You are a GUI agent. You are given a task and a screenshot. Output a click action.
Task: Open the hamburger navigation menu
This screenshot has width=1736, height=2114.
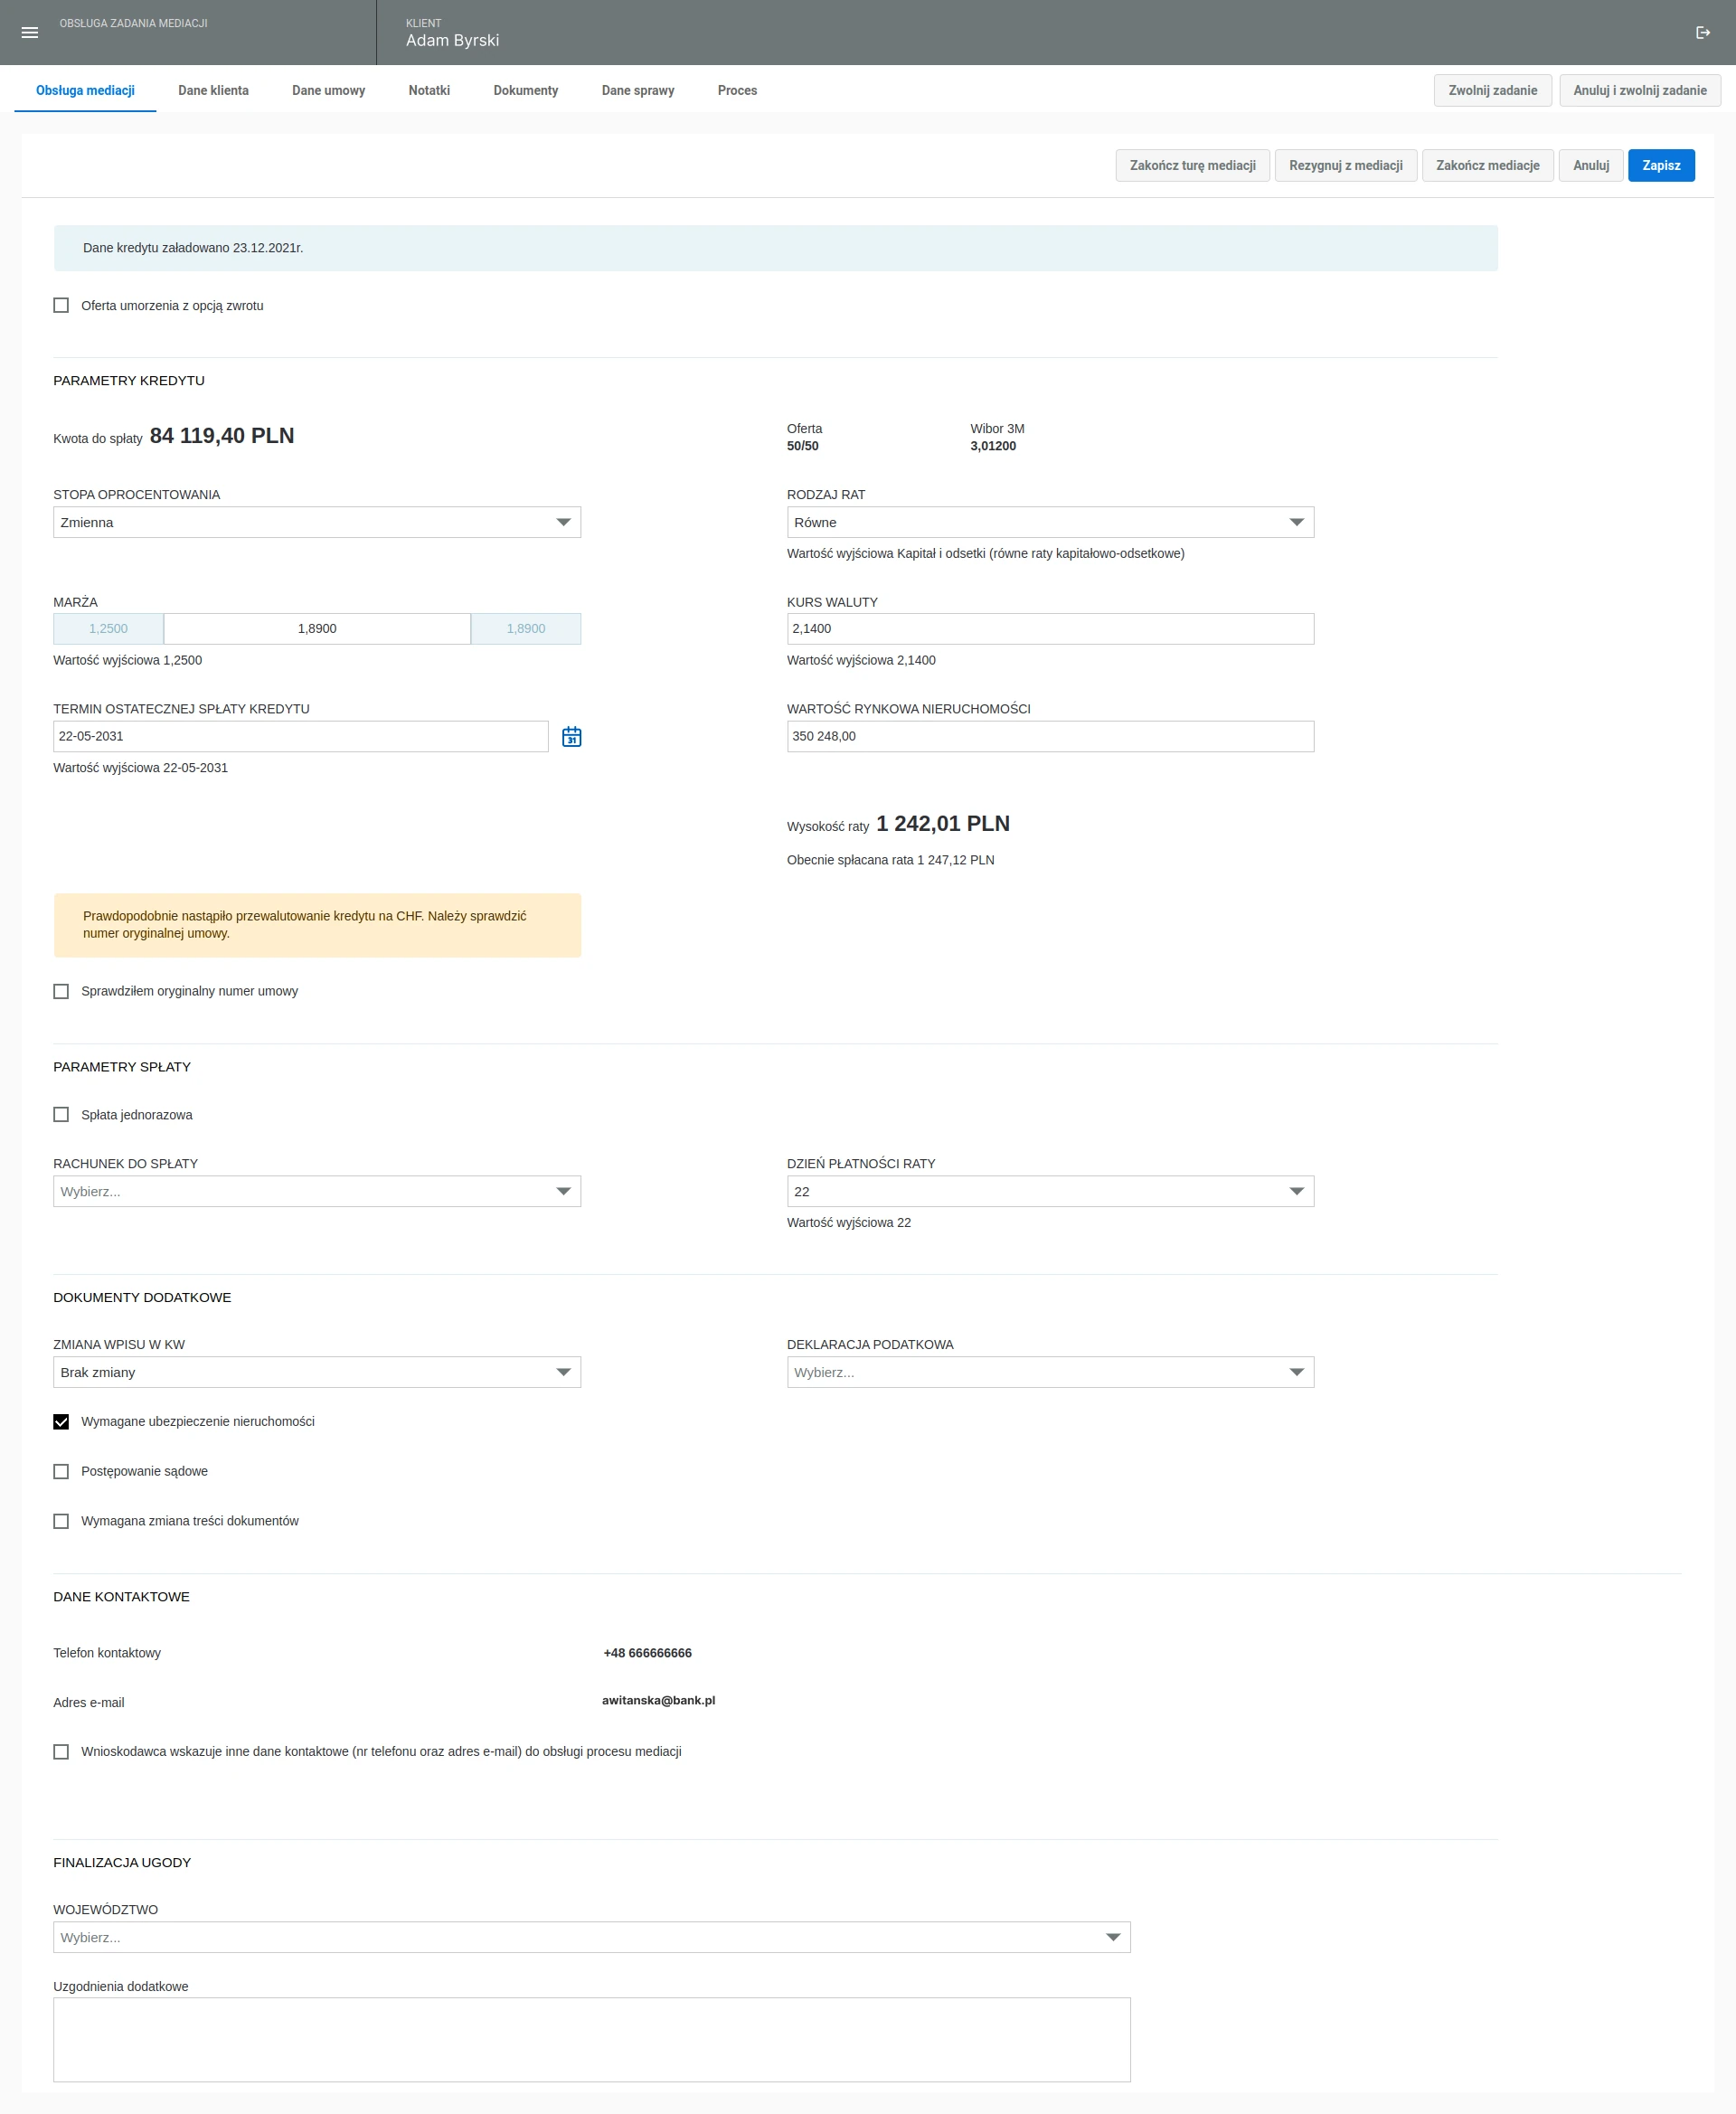(30, 33)
